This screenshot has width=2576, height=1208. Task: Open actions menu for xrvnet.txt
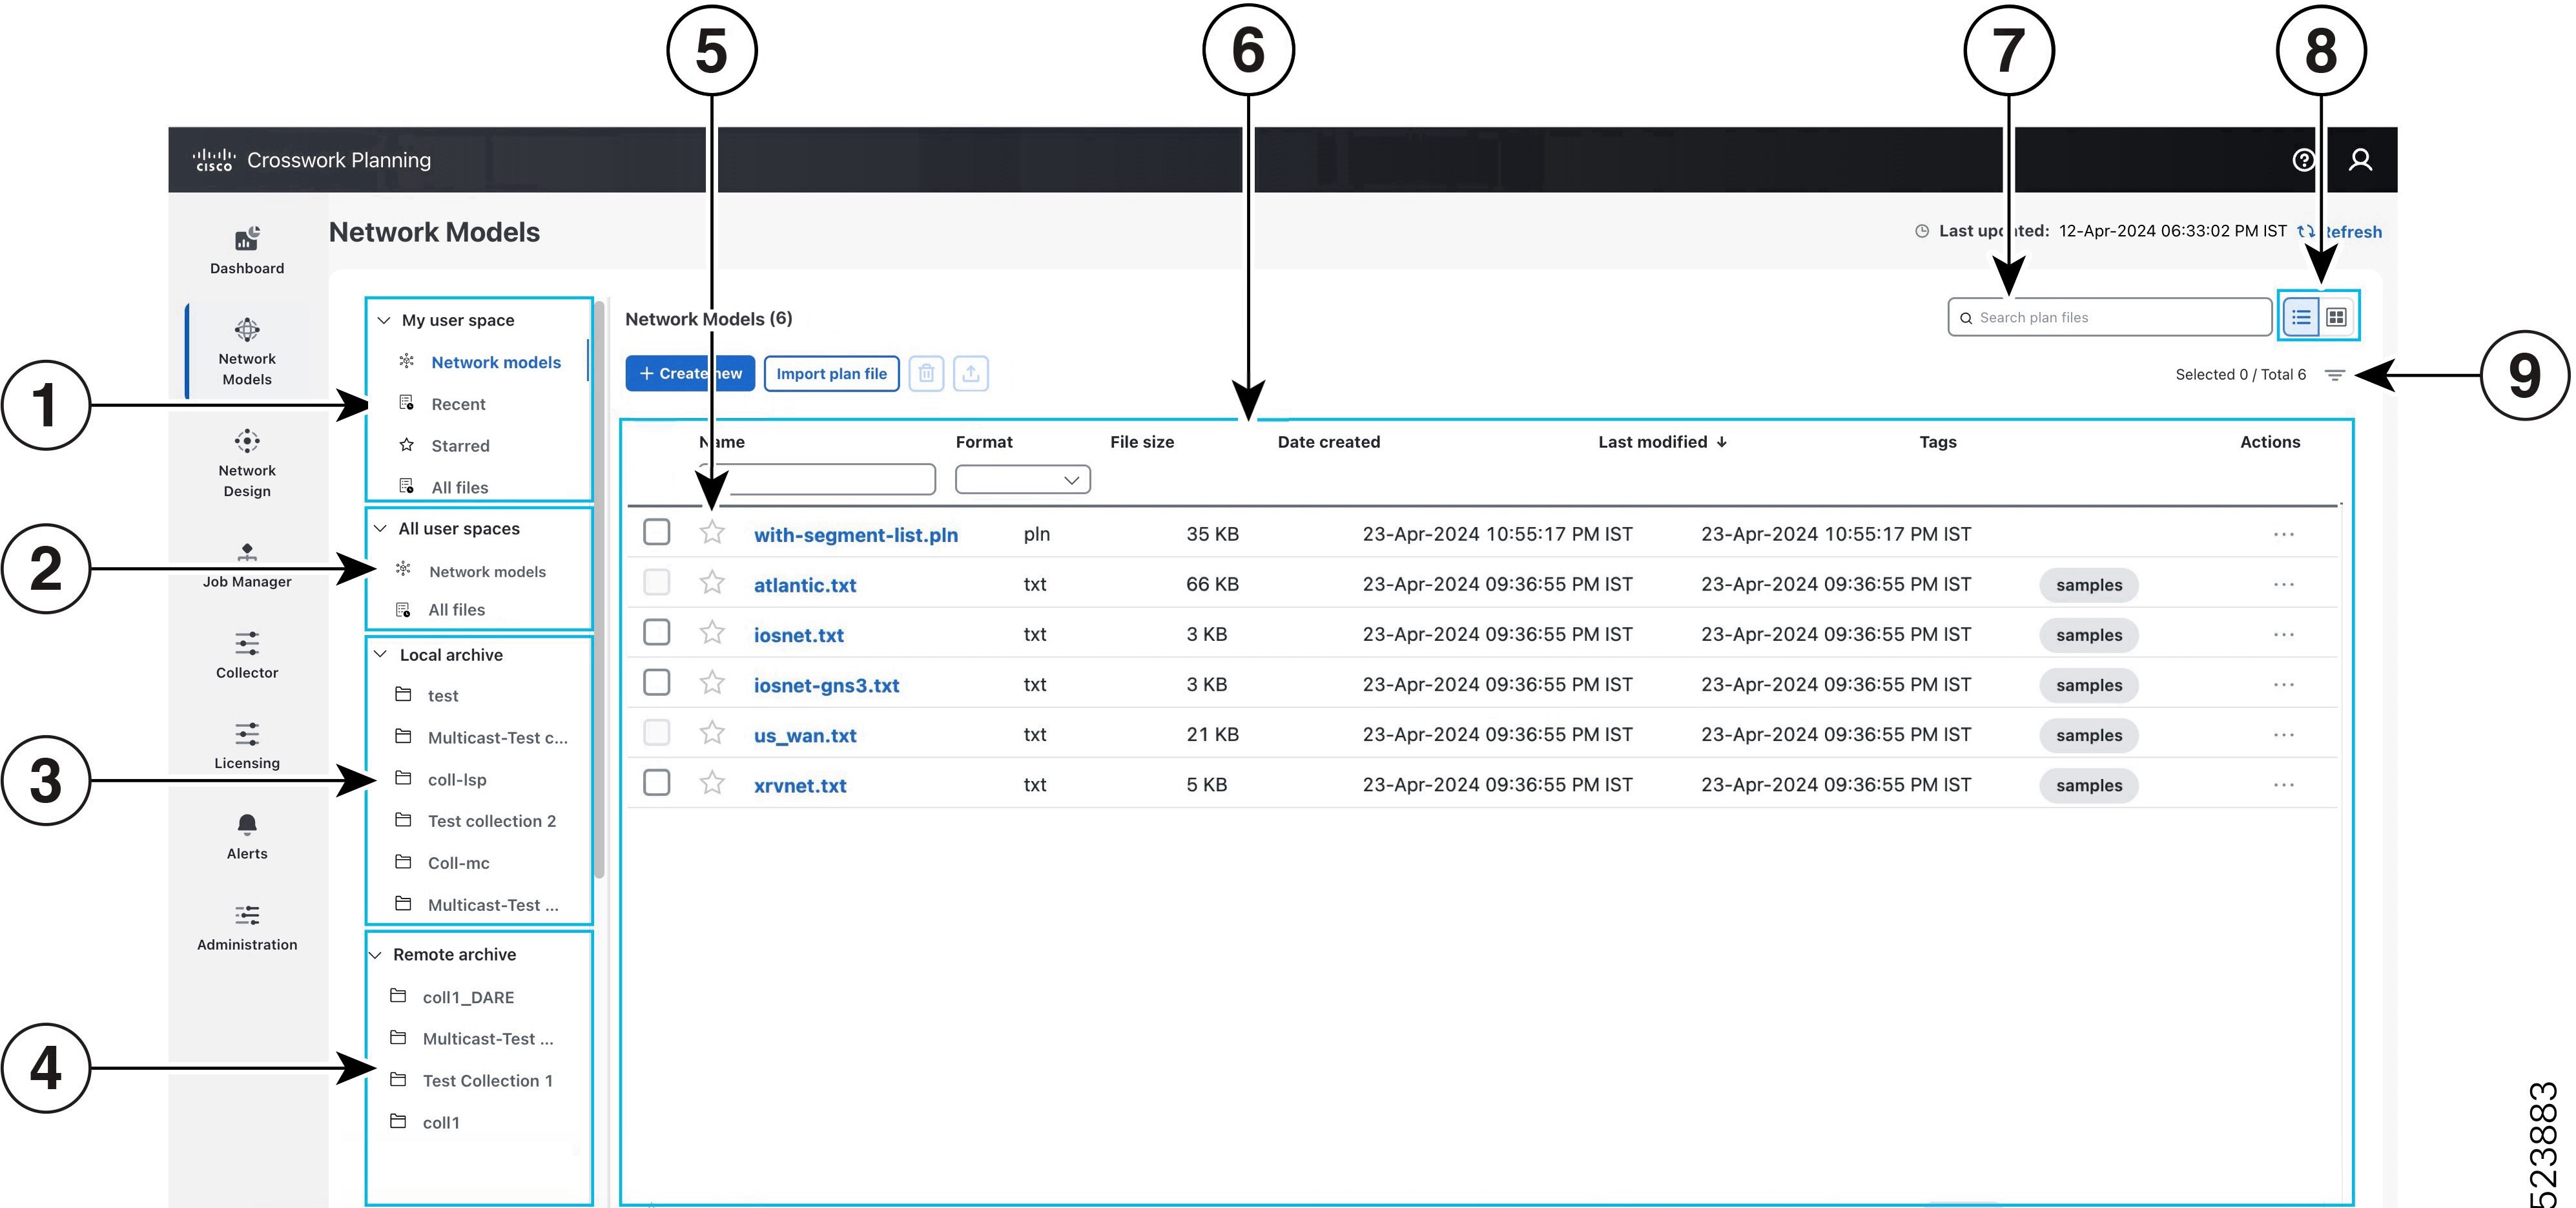pyautogui.click(x=2284, y=785)
